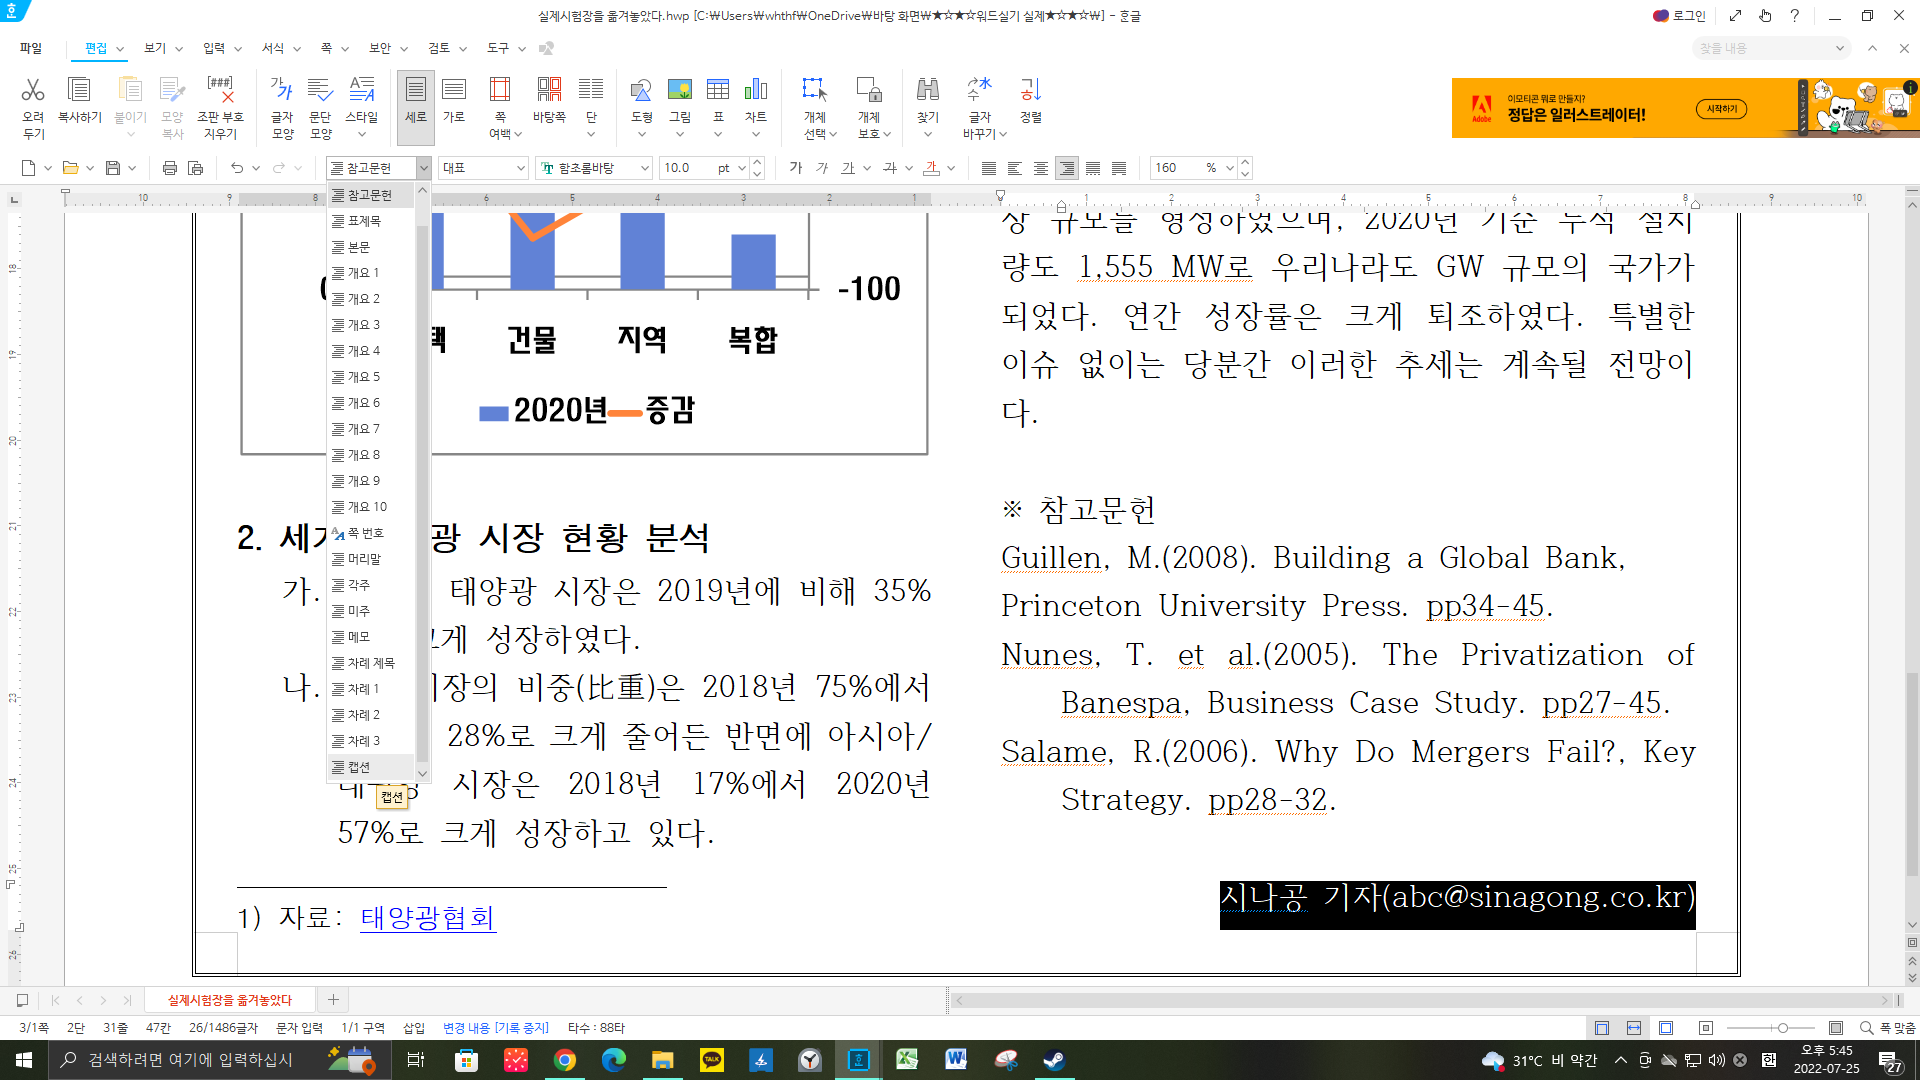
Task: Select the 캡션 style in list
Action: click(371, 767)
